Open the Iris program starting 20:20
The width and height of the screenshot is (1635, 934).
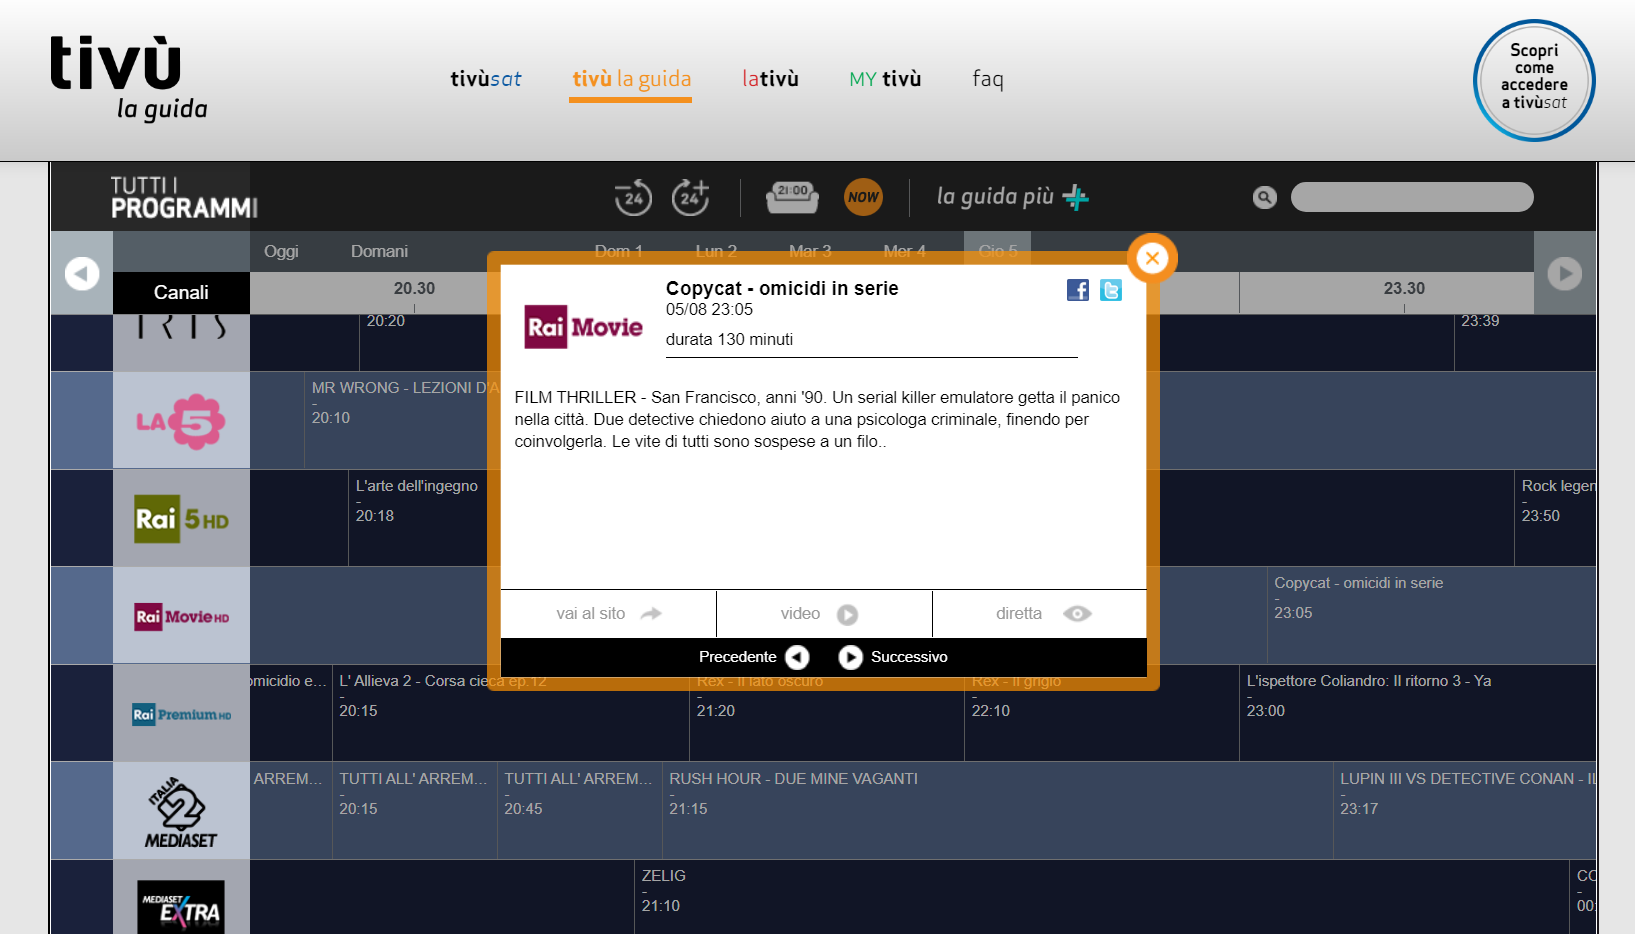pyautogui.click(x=424, y=342)
